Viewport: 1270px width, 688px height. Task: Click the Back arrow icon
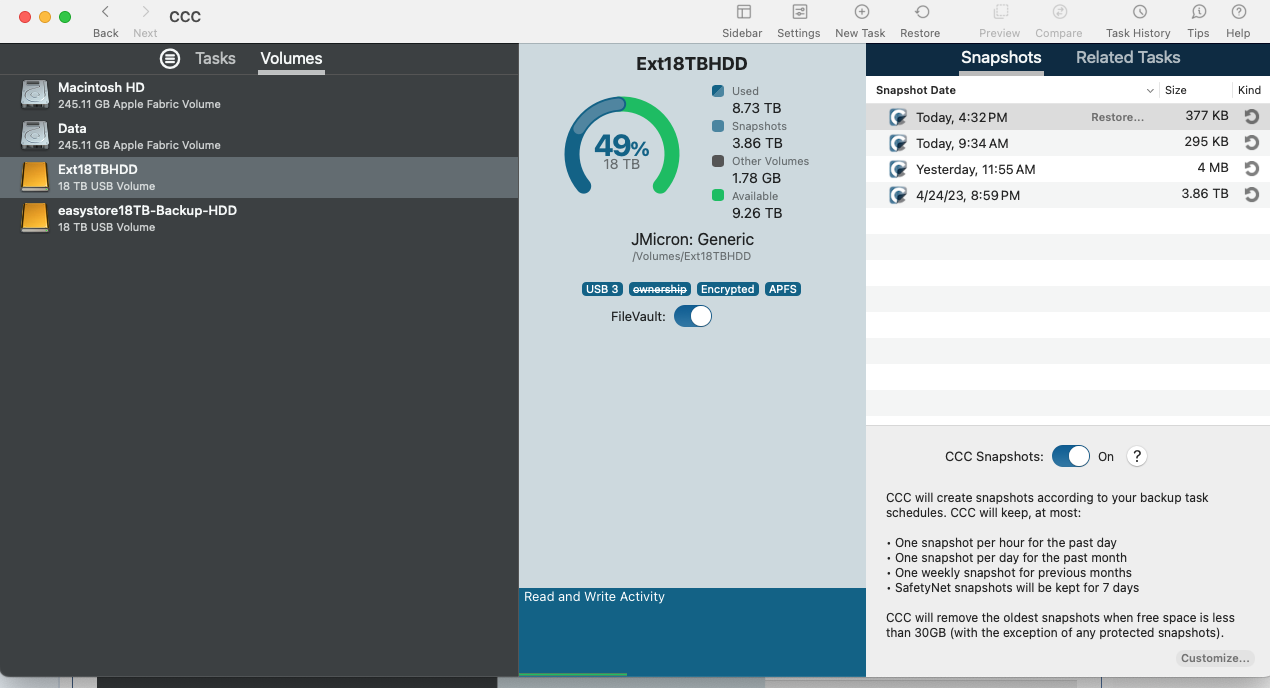tap(105, 12)
